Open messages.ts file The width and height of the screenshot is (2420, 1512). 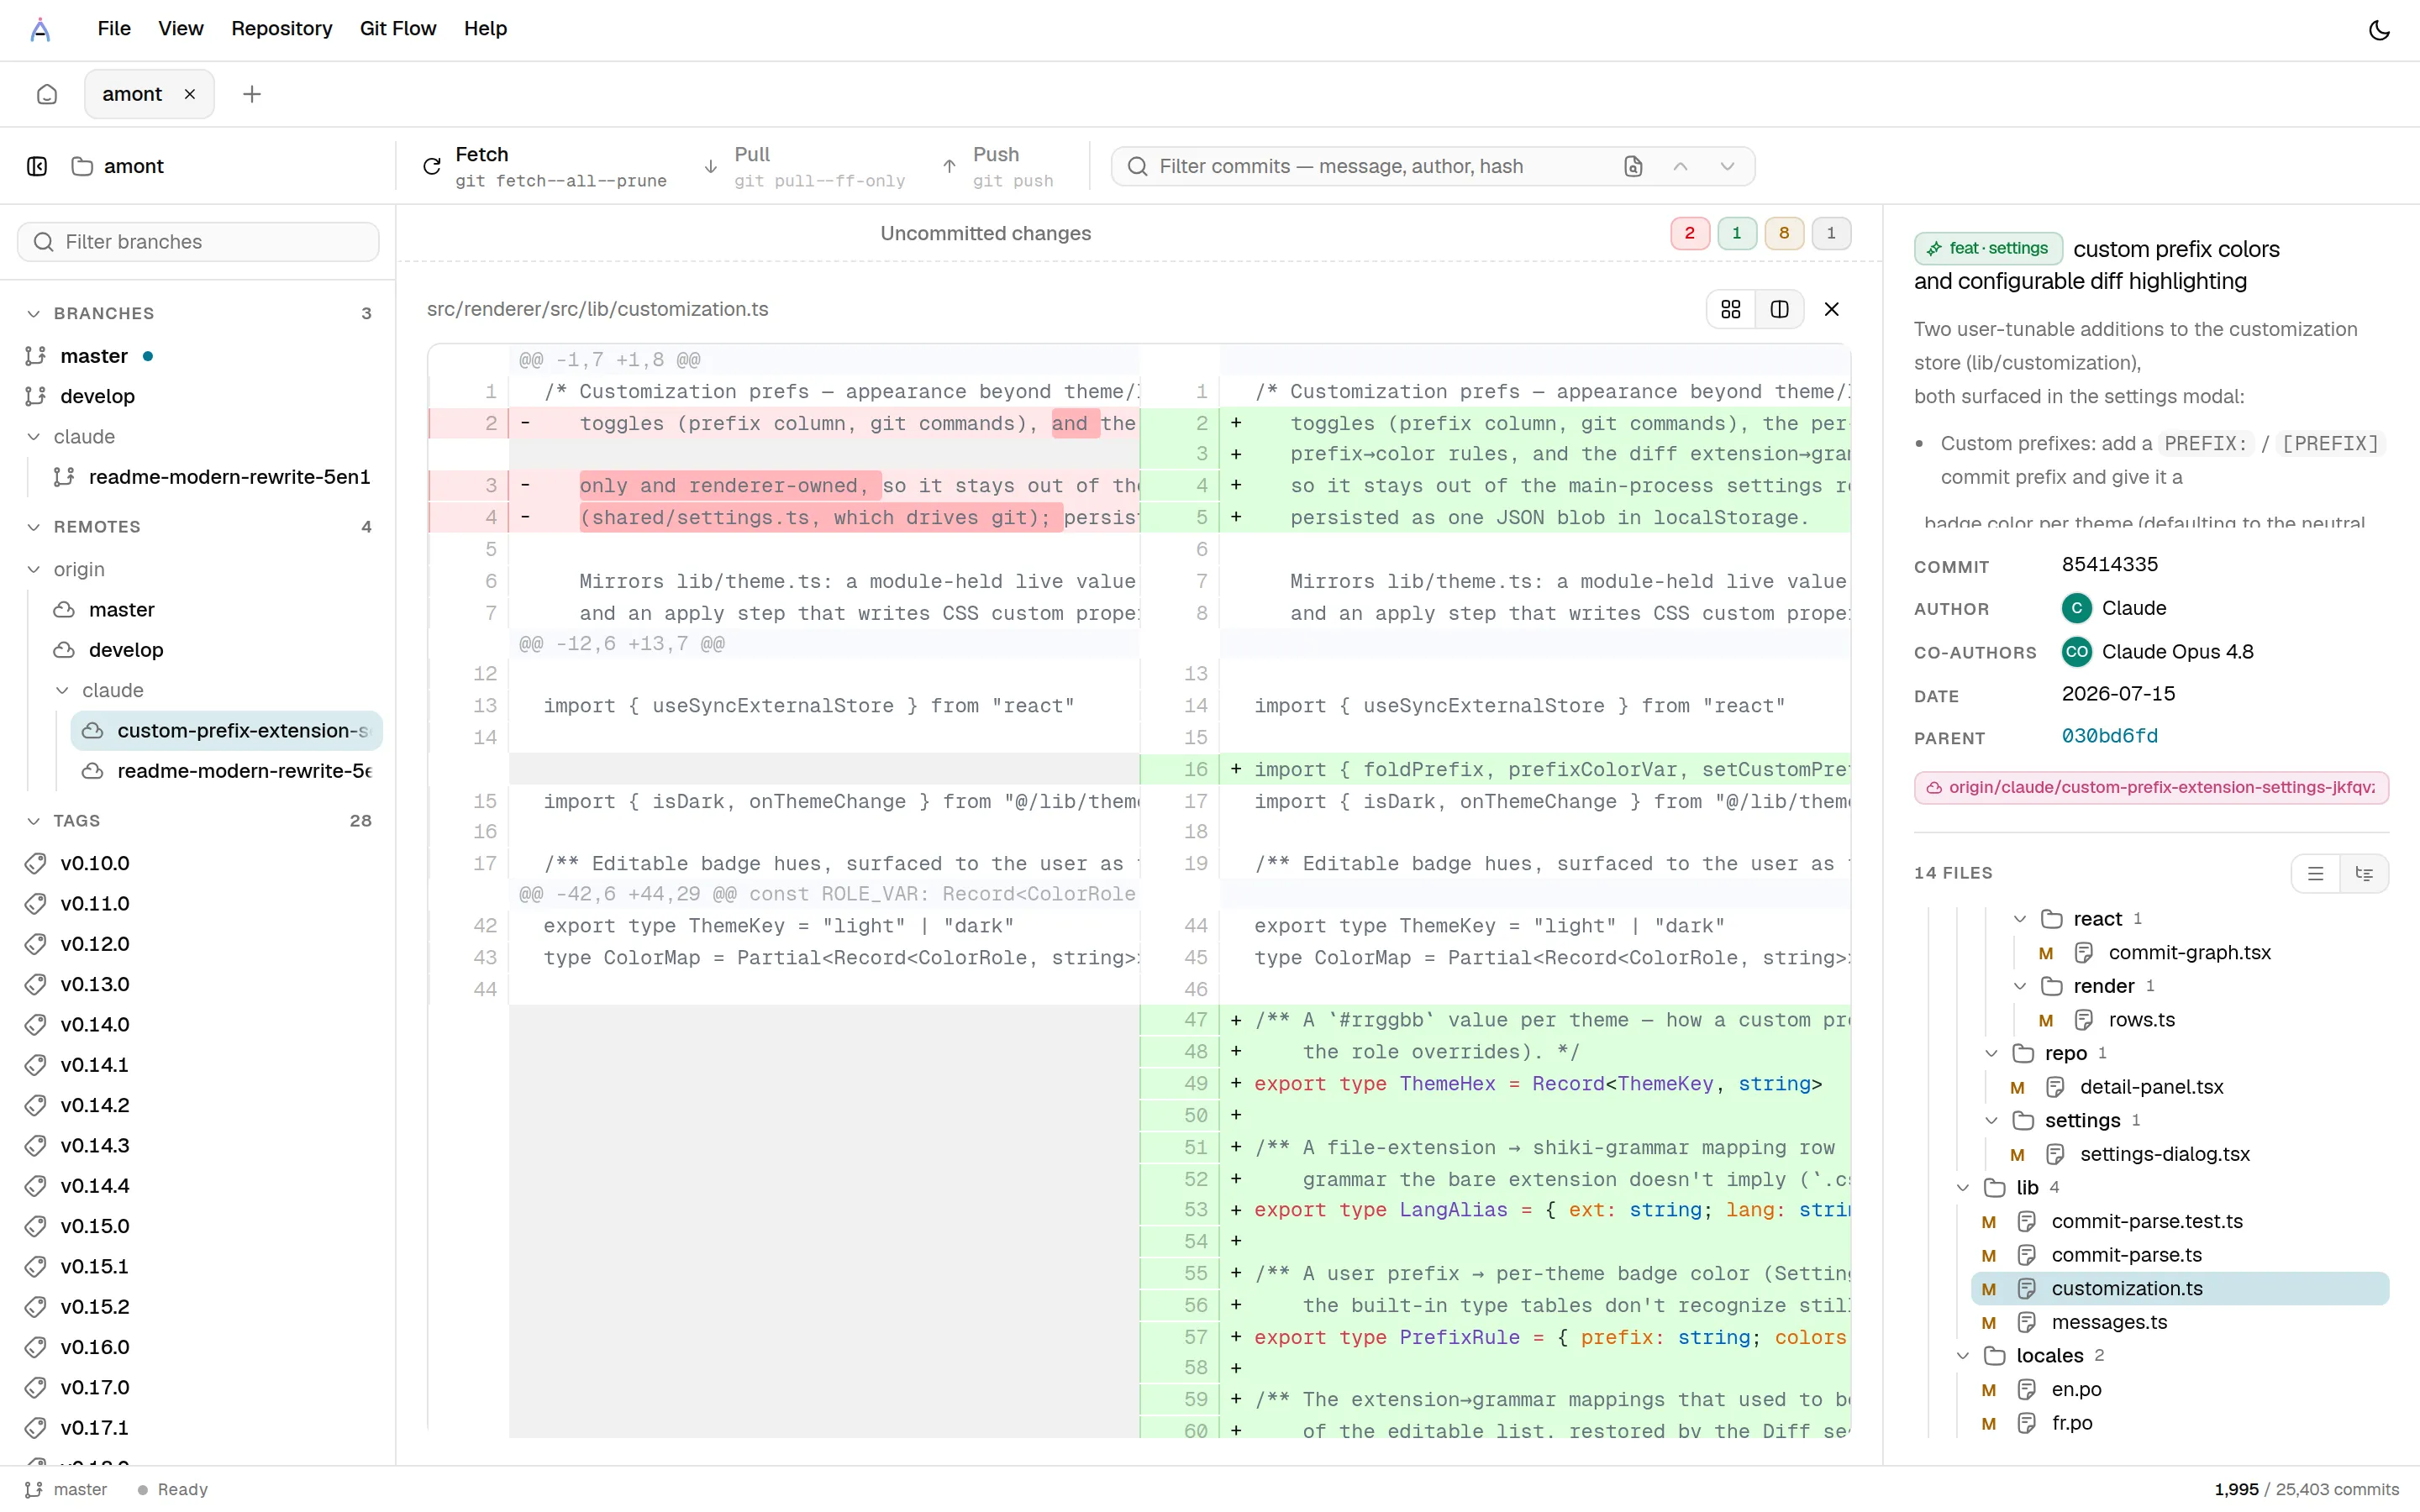2109,1323
